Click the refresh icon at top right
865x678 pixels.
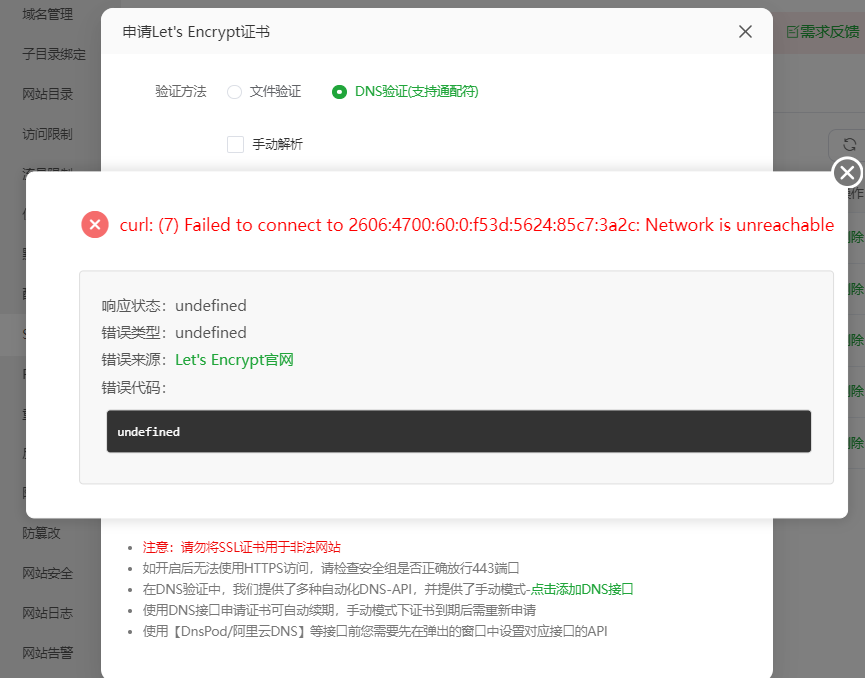(x=850, y=145)
